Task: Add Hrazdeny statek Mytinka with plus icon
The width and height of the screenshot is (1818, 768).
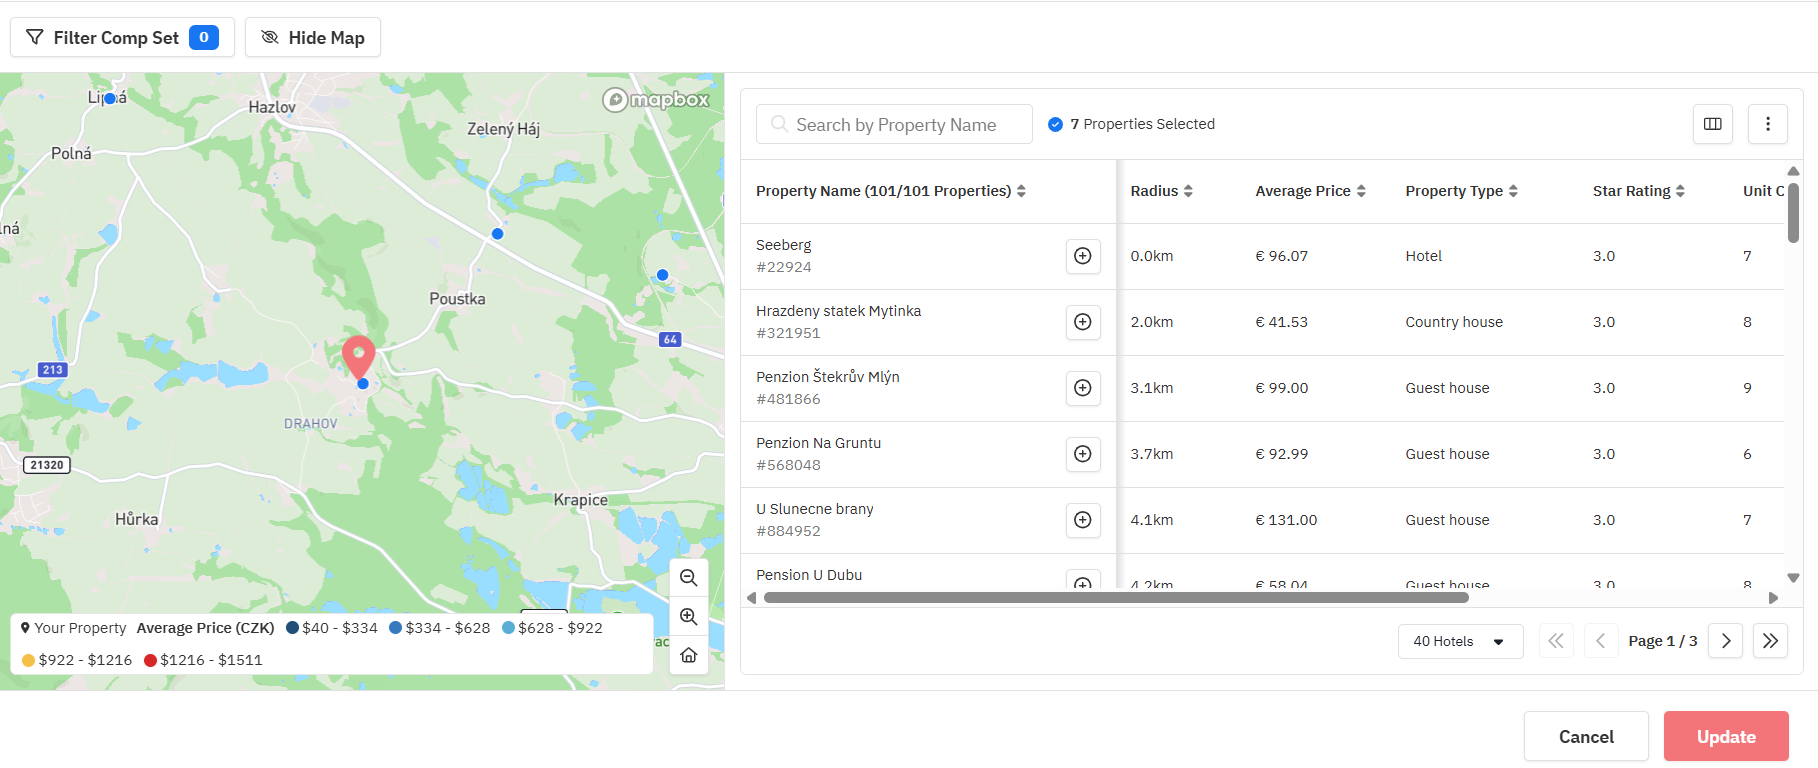Action: tap(1082, 322)
